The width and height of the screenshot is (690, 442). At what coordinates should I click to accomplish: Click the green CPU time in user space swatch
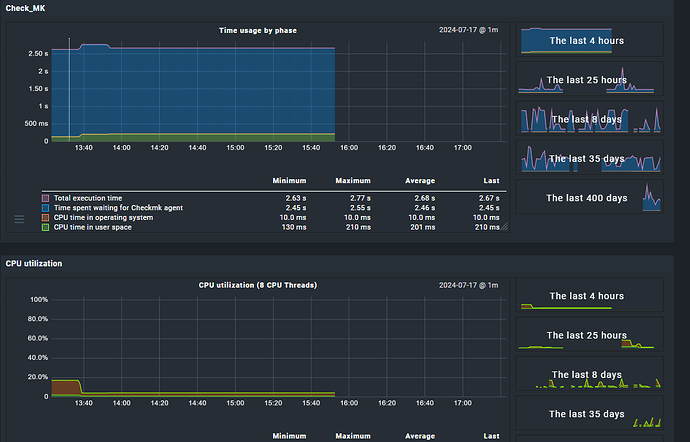pos(46,227)
